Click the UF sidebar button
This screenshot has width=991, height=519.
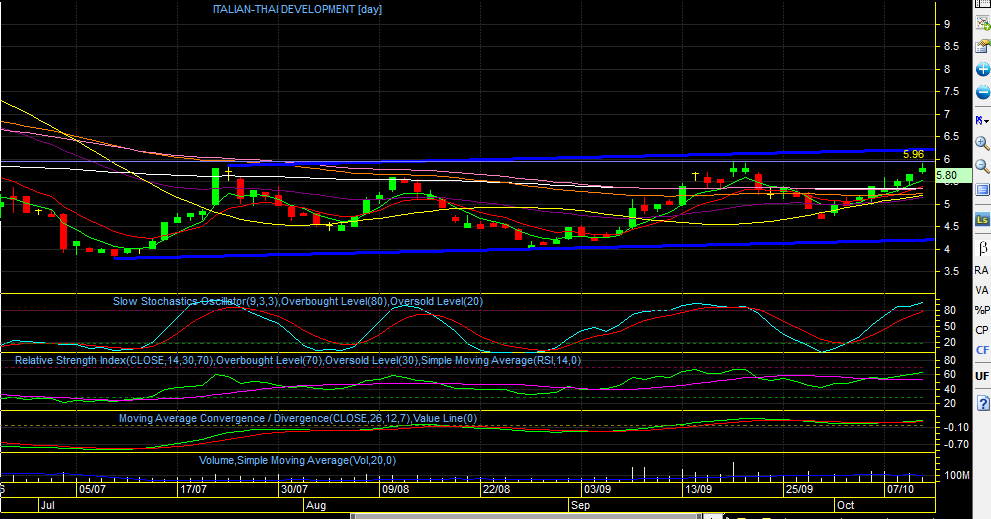click(x=982, y=376)
